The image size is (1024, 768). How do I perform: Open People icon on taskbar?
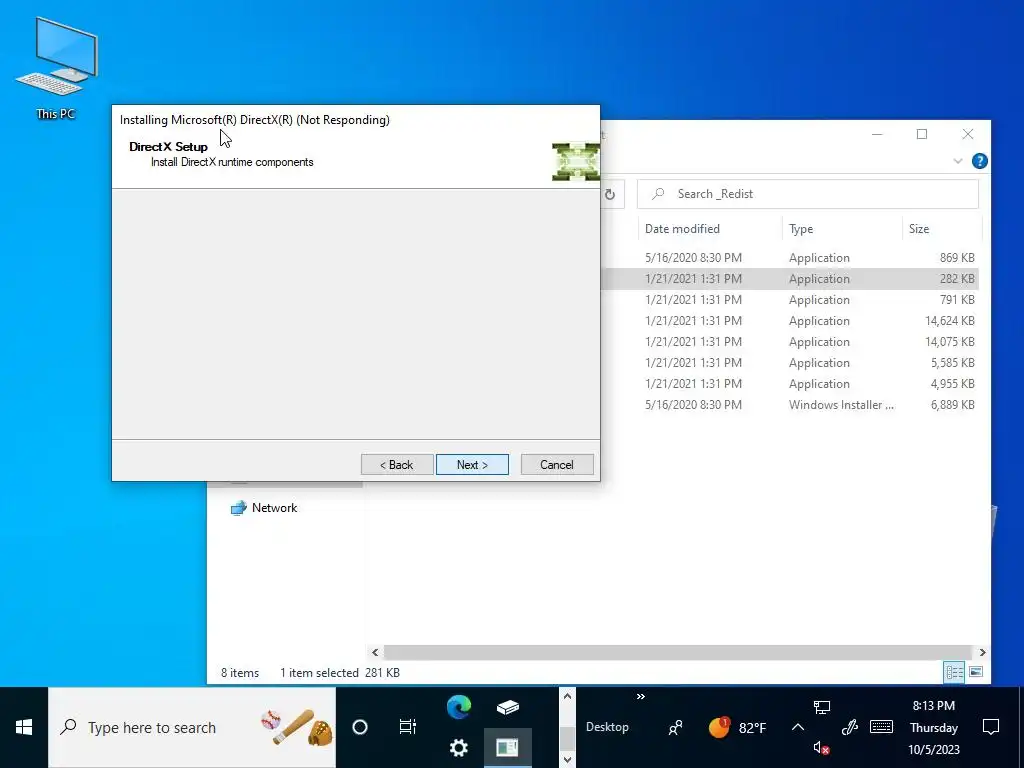click(676, 727)
